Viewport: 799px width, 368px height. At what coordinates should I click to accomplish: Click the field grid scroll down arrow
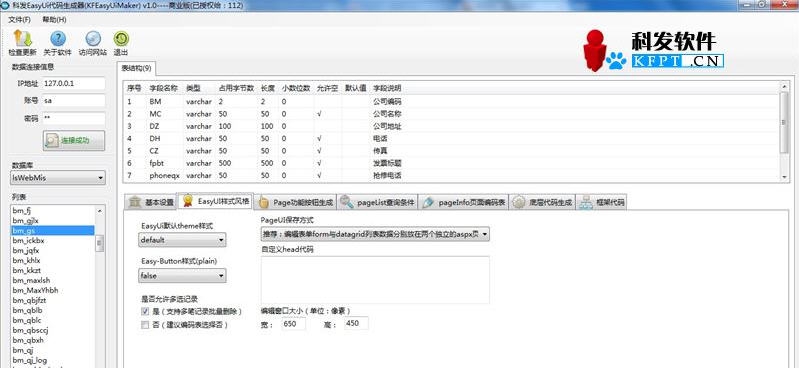[784, 176]
